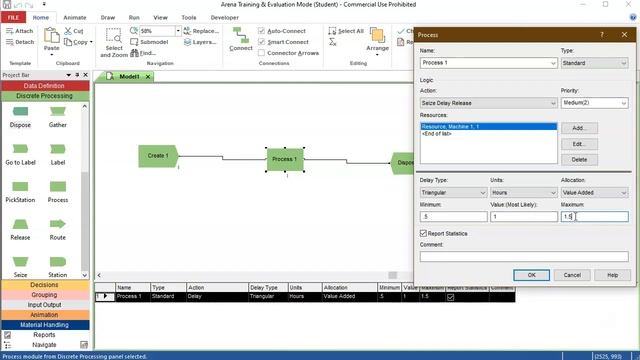Screen dimensions: 640x360
Task: Enable the Connector Arrows checkbox
Action: 262,53
